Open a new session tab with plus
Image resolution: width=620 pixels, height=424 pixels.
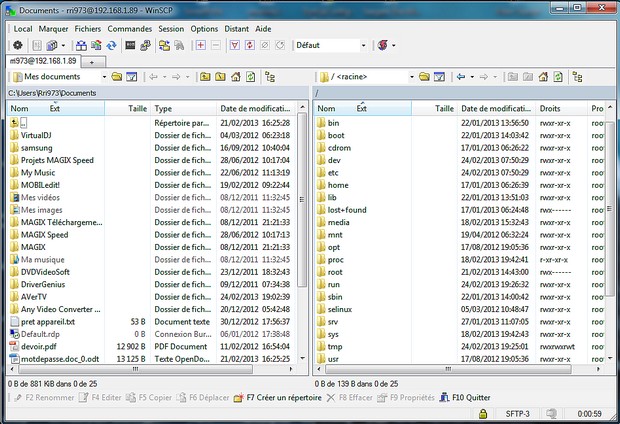point(91,62)
